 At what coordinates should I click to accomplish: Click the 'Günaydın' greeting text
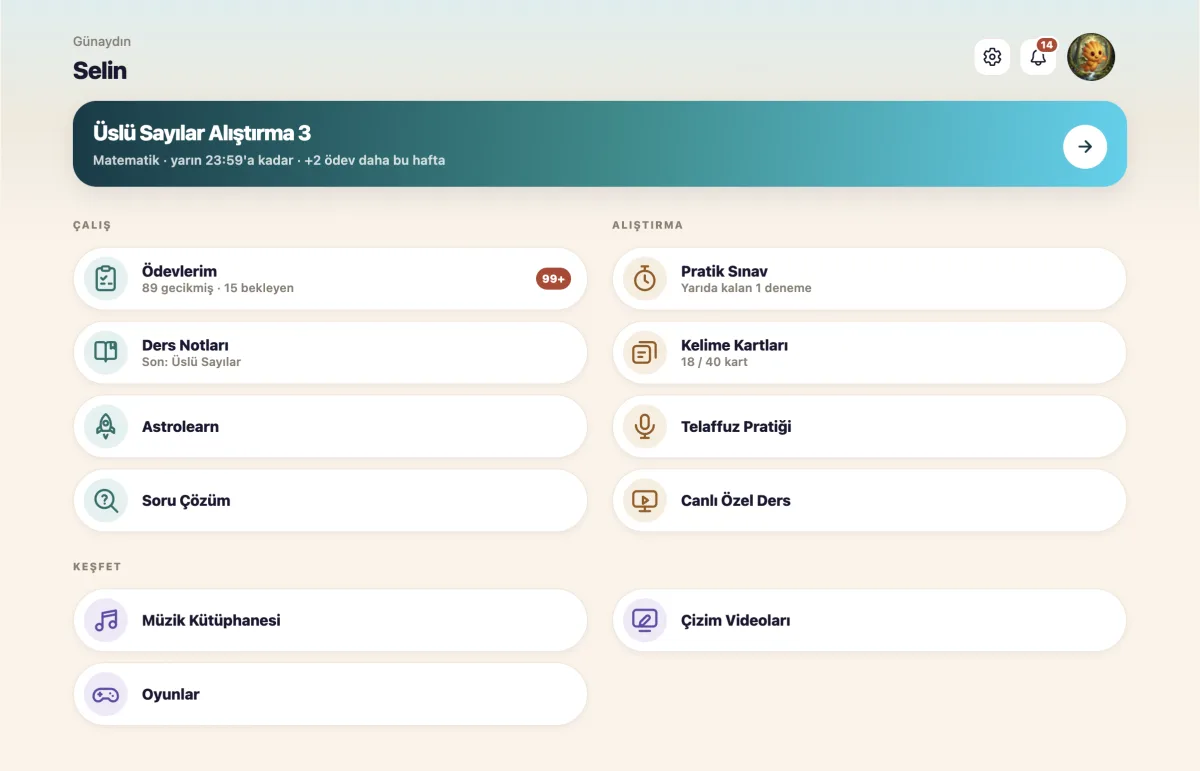pyautogui.click(x=102, y=42)
